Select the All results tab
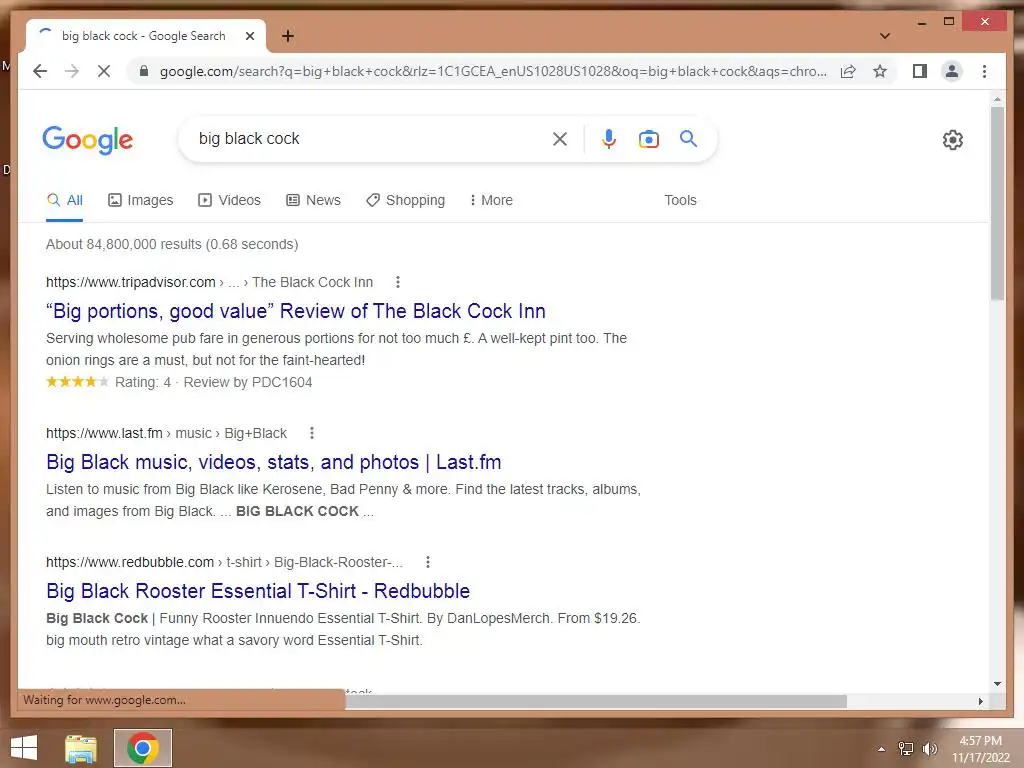Viewport: 1024px width, 768px height. point(65,200)
